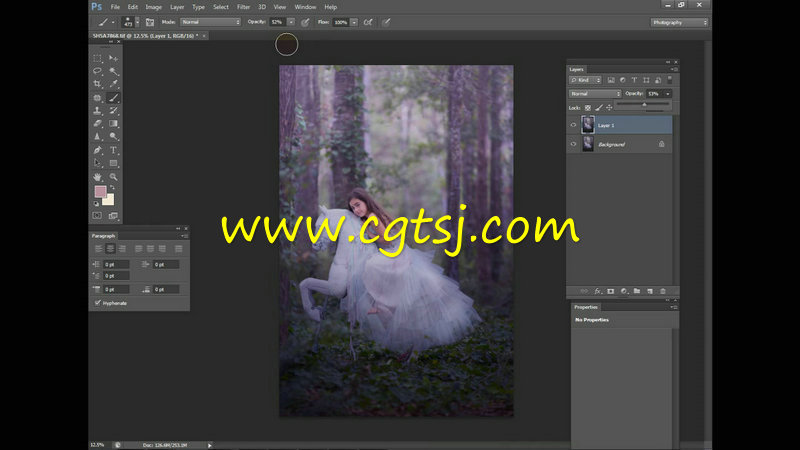Toggle pressure for size button
This screenshot has width=800, height=450.
click(x=386, y=22)
